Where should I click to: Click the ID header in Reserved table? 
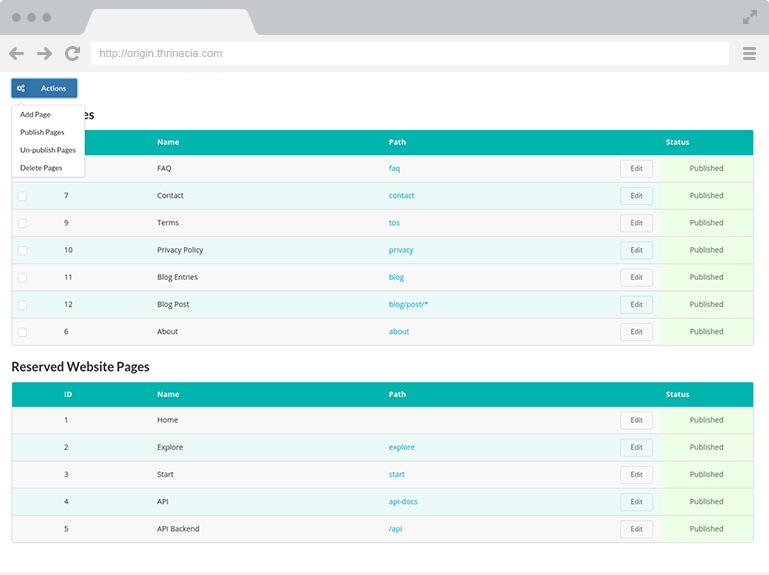tap(68, 394)
